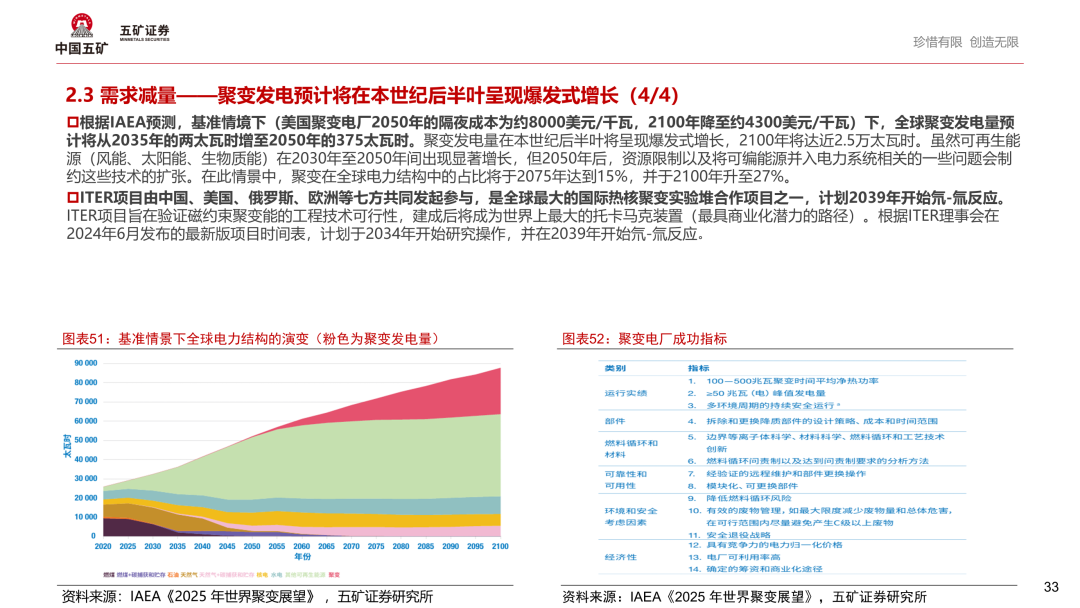Click the red square bullet before ITER项目
This screenshot has width=1080, height=608.
click(x=71, y=197)
